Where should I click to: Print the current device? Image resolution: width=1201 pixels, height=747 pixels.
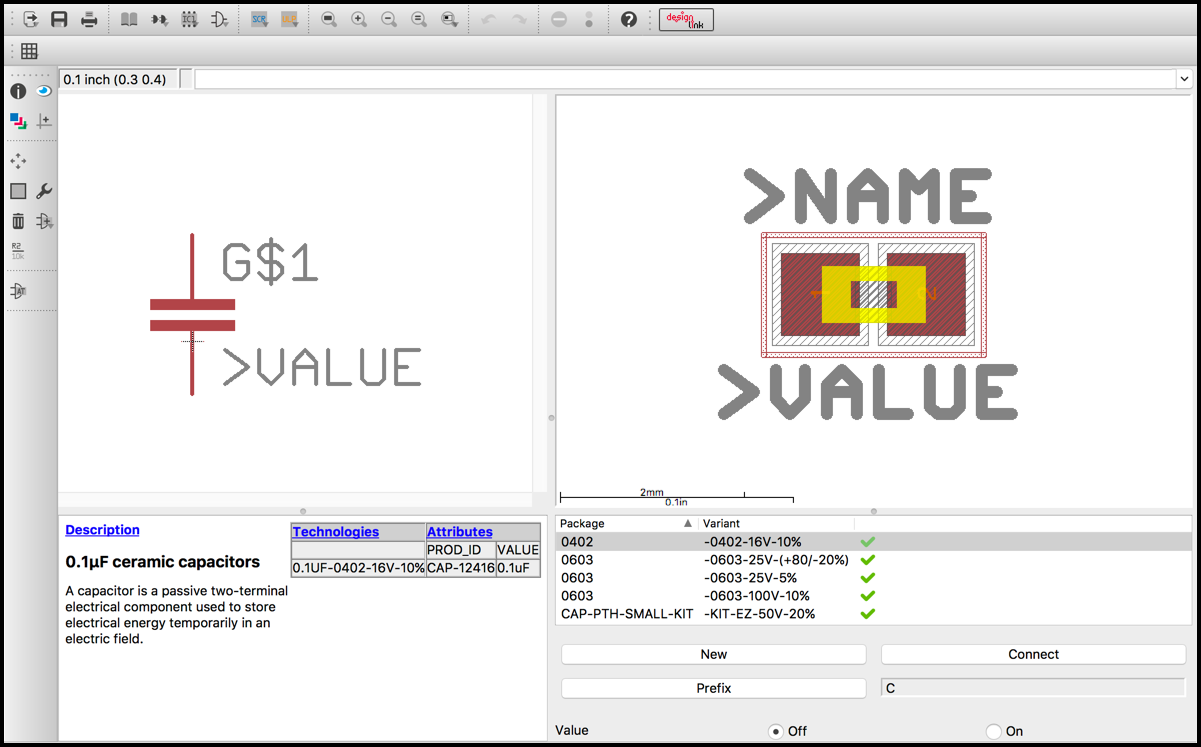[89, 19]
